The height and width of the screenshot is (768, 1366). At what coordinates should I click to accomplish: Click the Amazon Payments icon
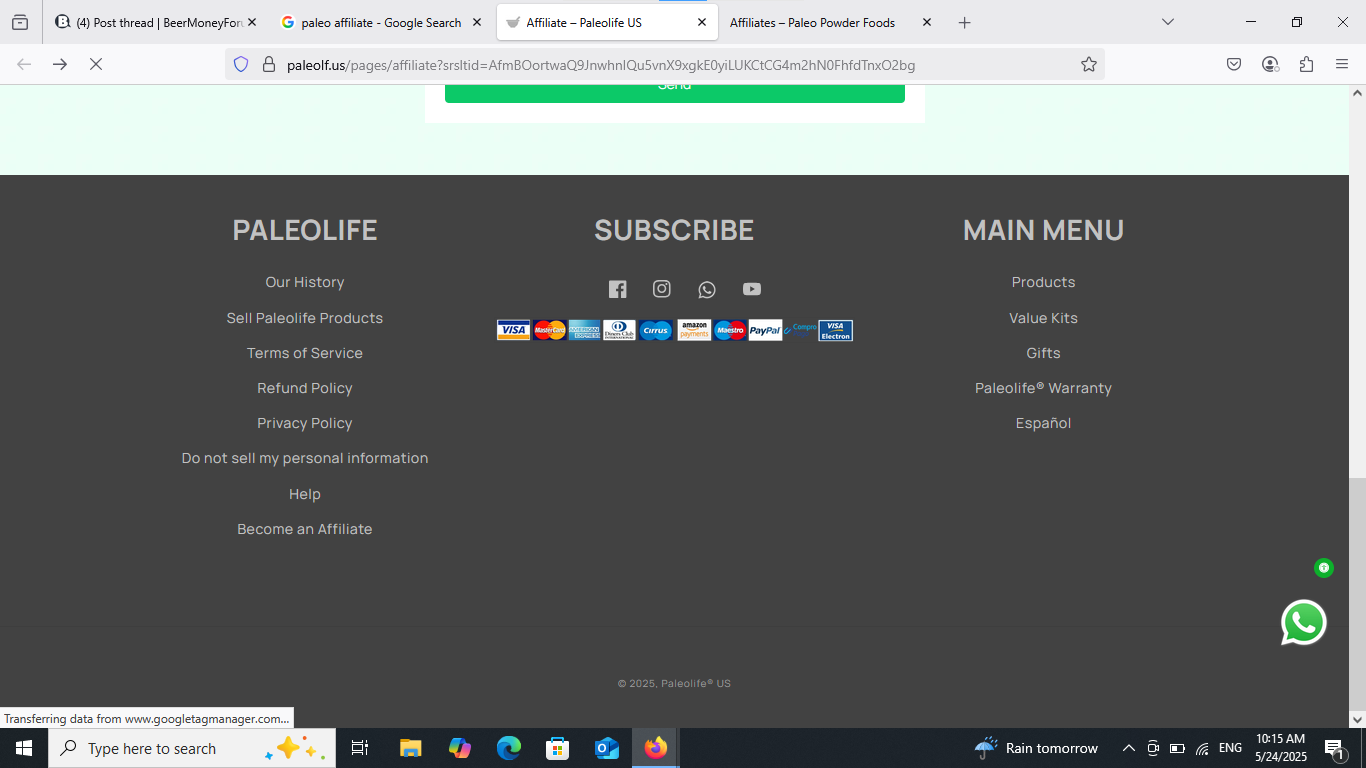tap(694, 330)
